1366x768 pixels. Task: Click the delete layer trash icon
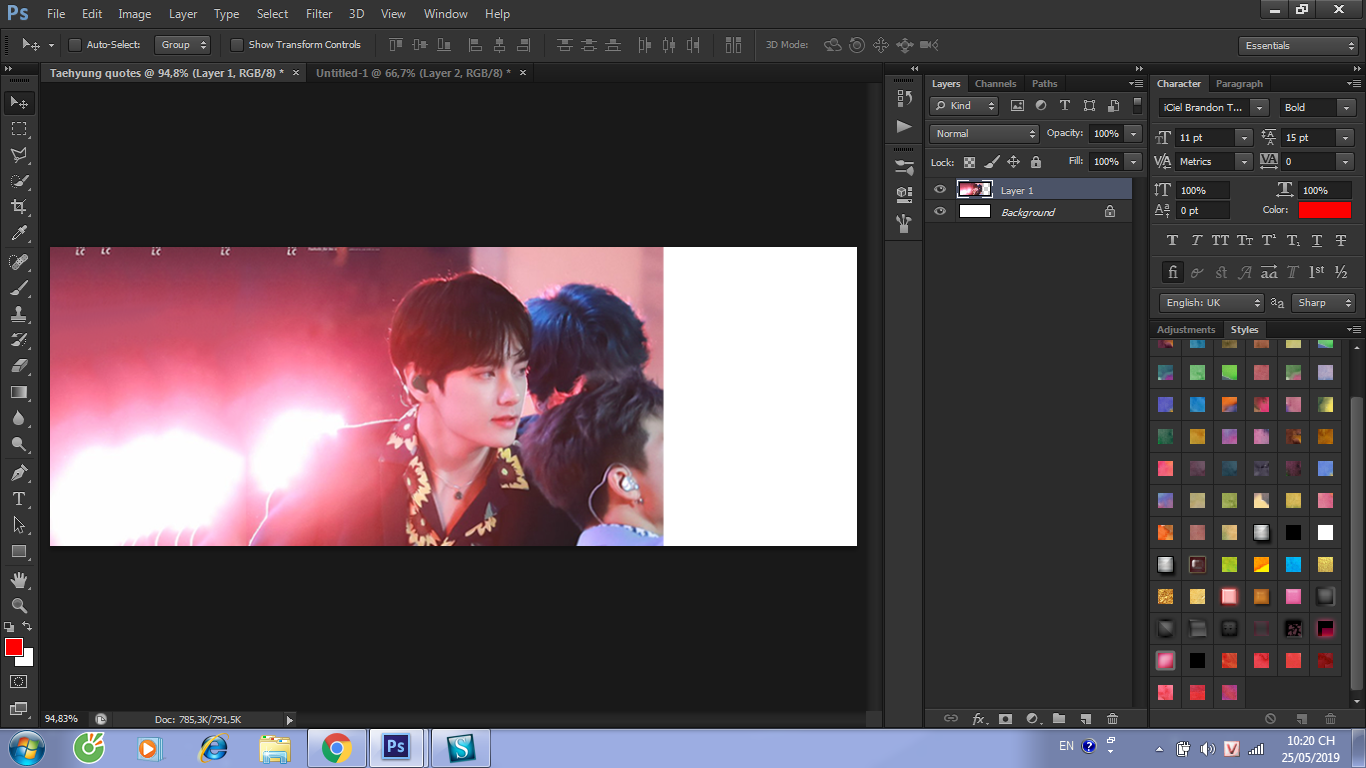pos(1112,718)
